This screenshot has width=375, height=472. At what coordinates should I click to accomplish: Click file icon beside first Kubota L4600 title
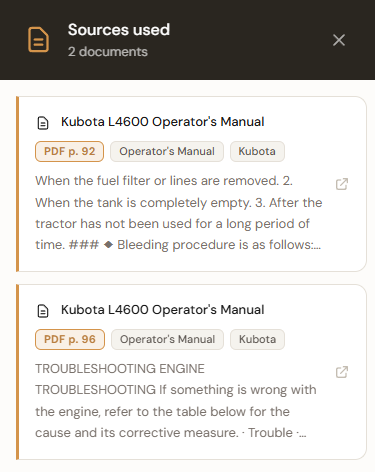tap(43, 123)
